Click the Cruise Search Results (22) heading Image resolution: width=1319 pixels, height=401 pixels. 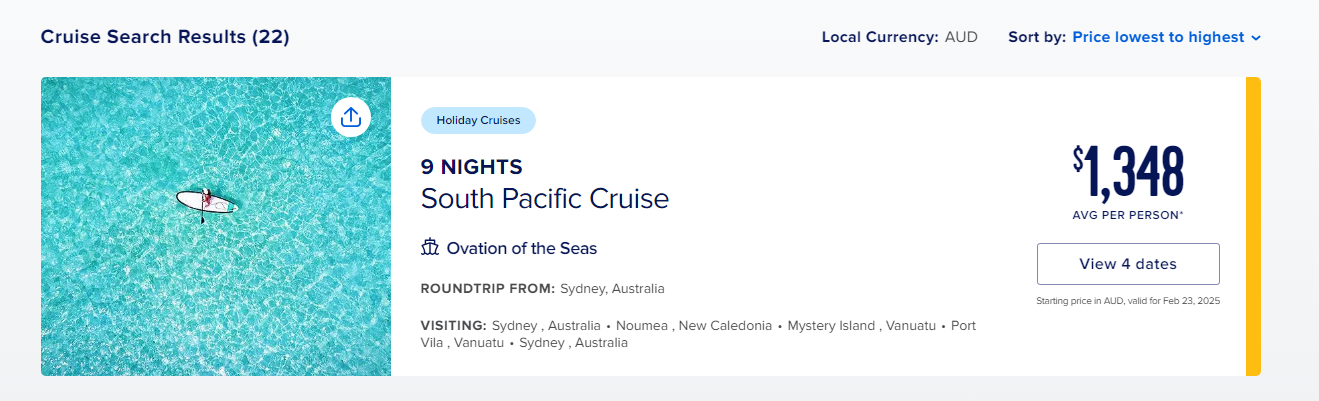(165, 37)
